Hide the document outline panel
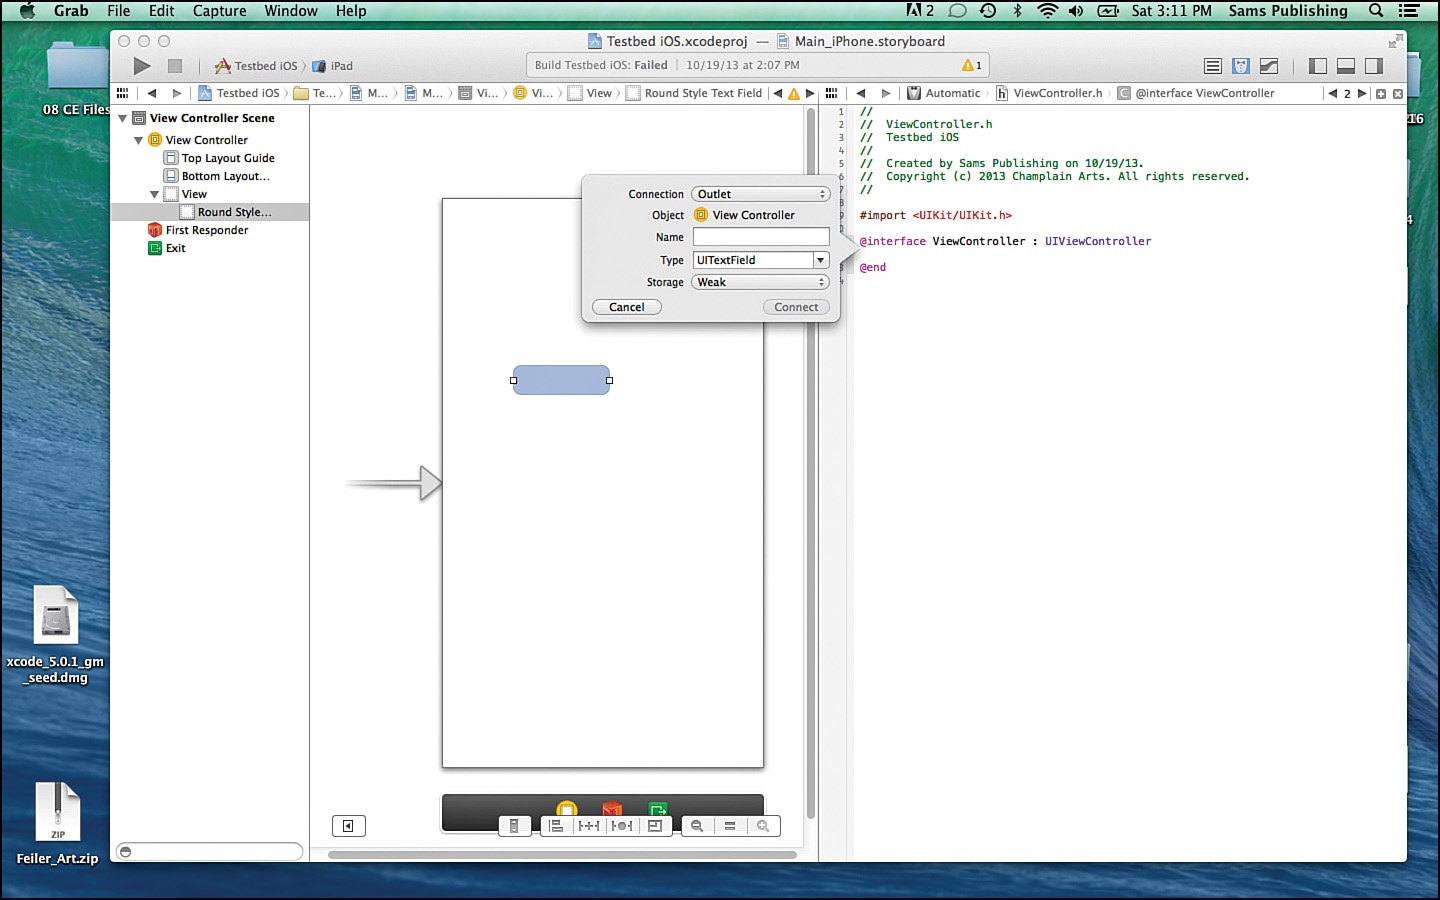Screen dimensions: 1440x900 click(x=349, y=826)
